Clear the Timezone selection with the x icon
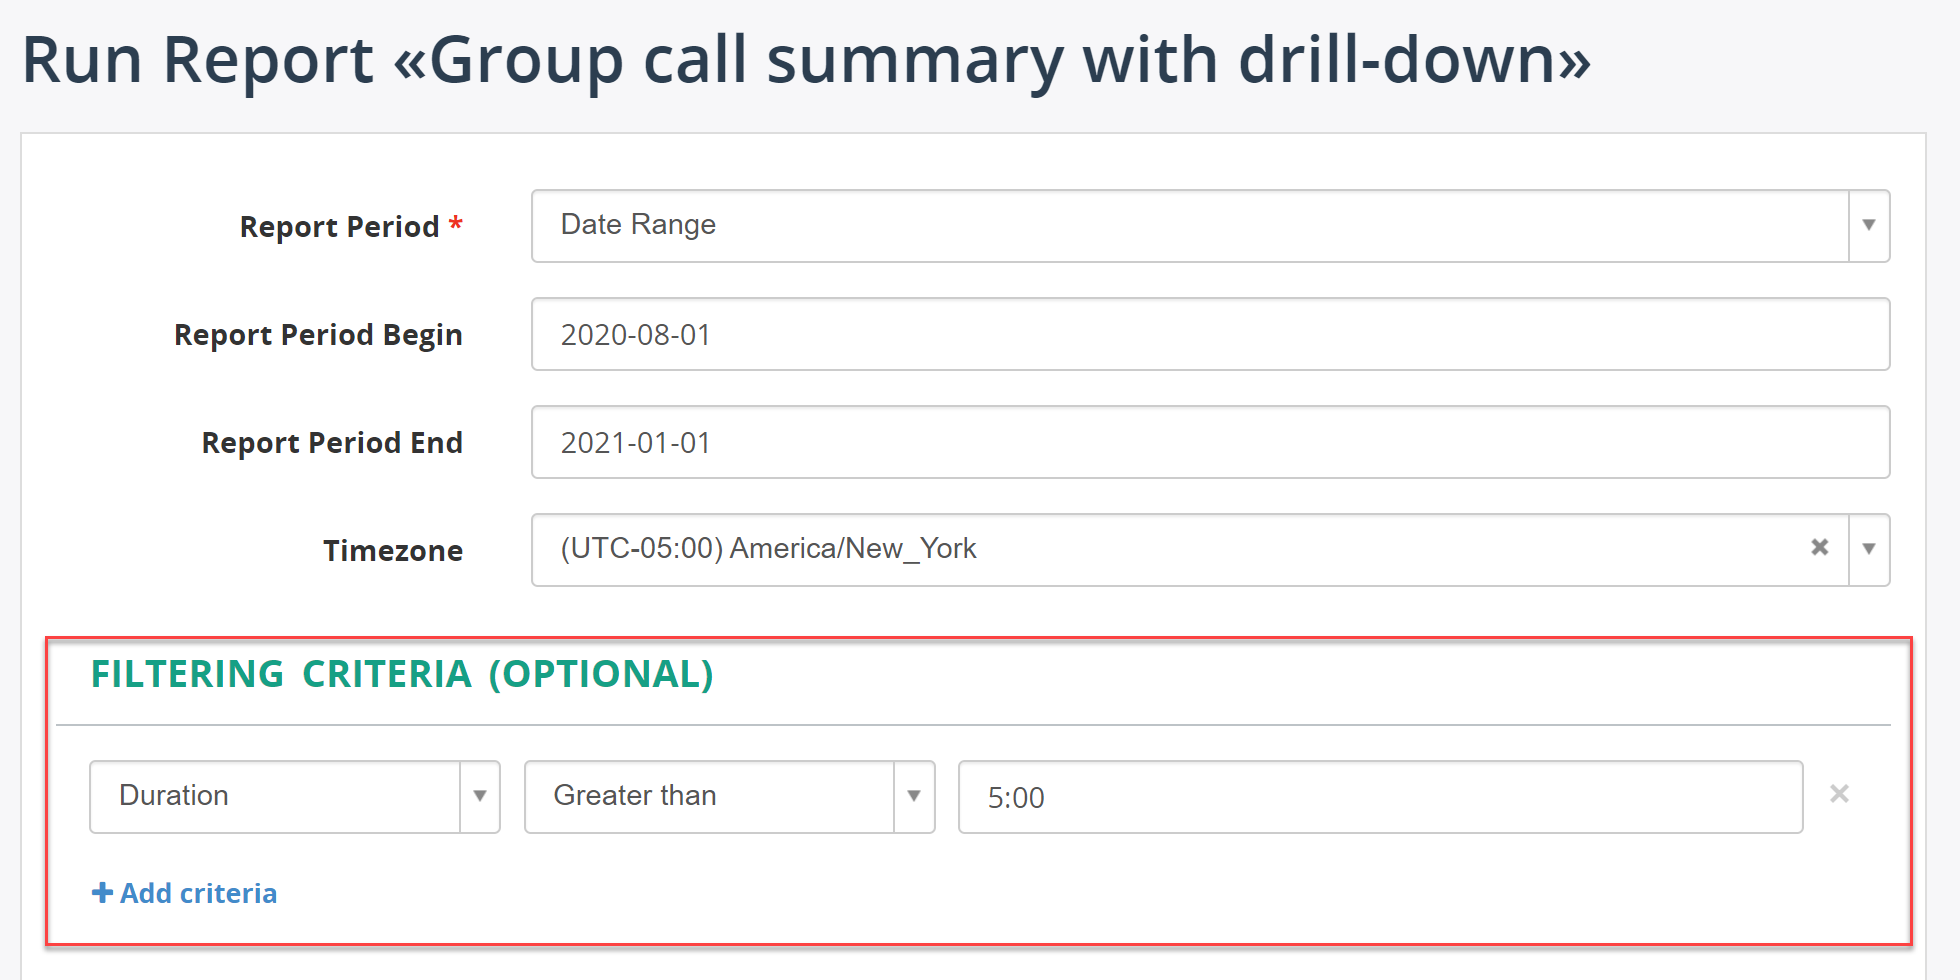The height and width of the screenshot is (980, 1960). (x=1819, y=547)
